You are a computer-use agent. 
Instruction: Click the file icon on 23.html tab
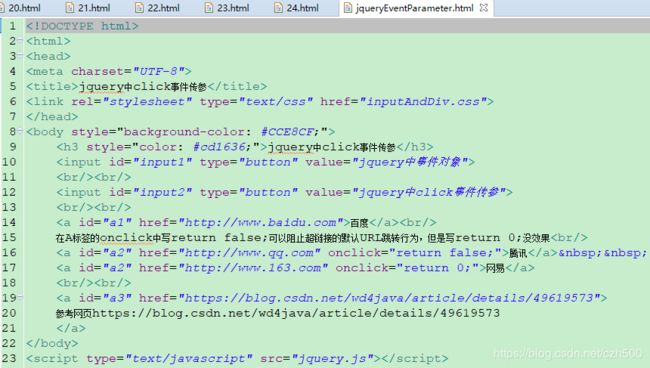[x=209, y=7]
